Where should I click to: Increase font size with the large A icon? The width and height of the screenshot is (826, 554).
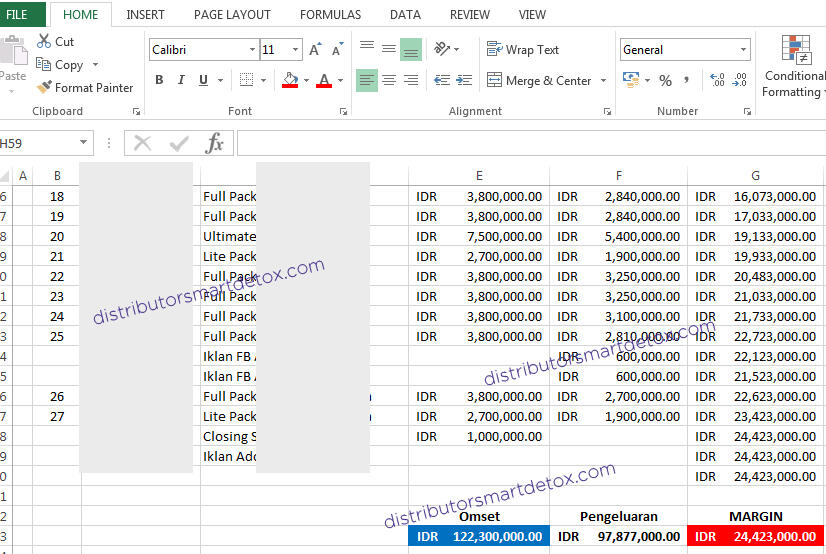tap(315, 50)
